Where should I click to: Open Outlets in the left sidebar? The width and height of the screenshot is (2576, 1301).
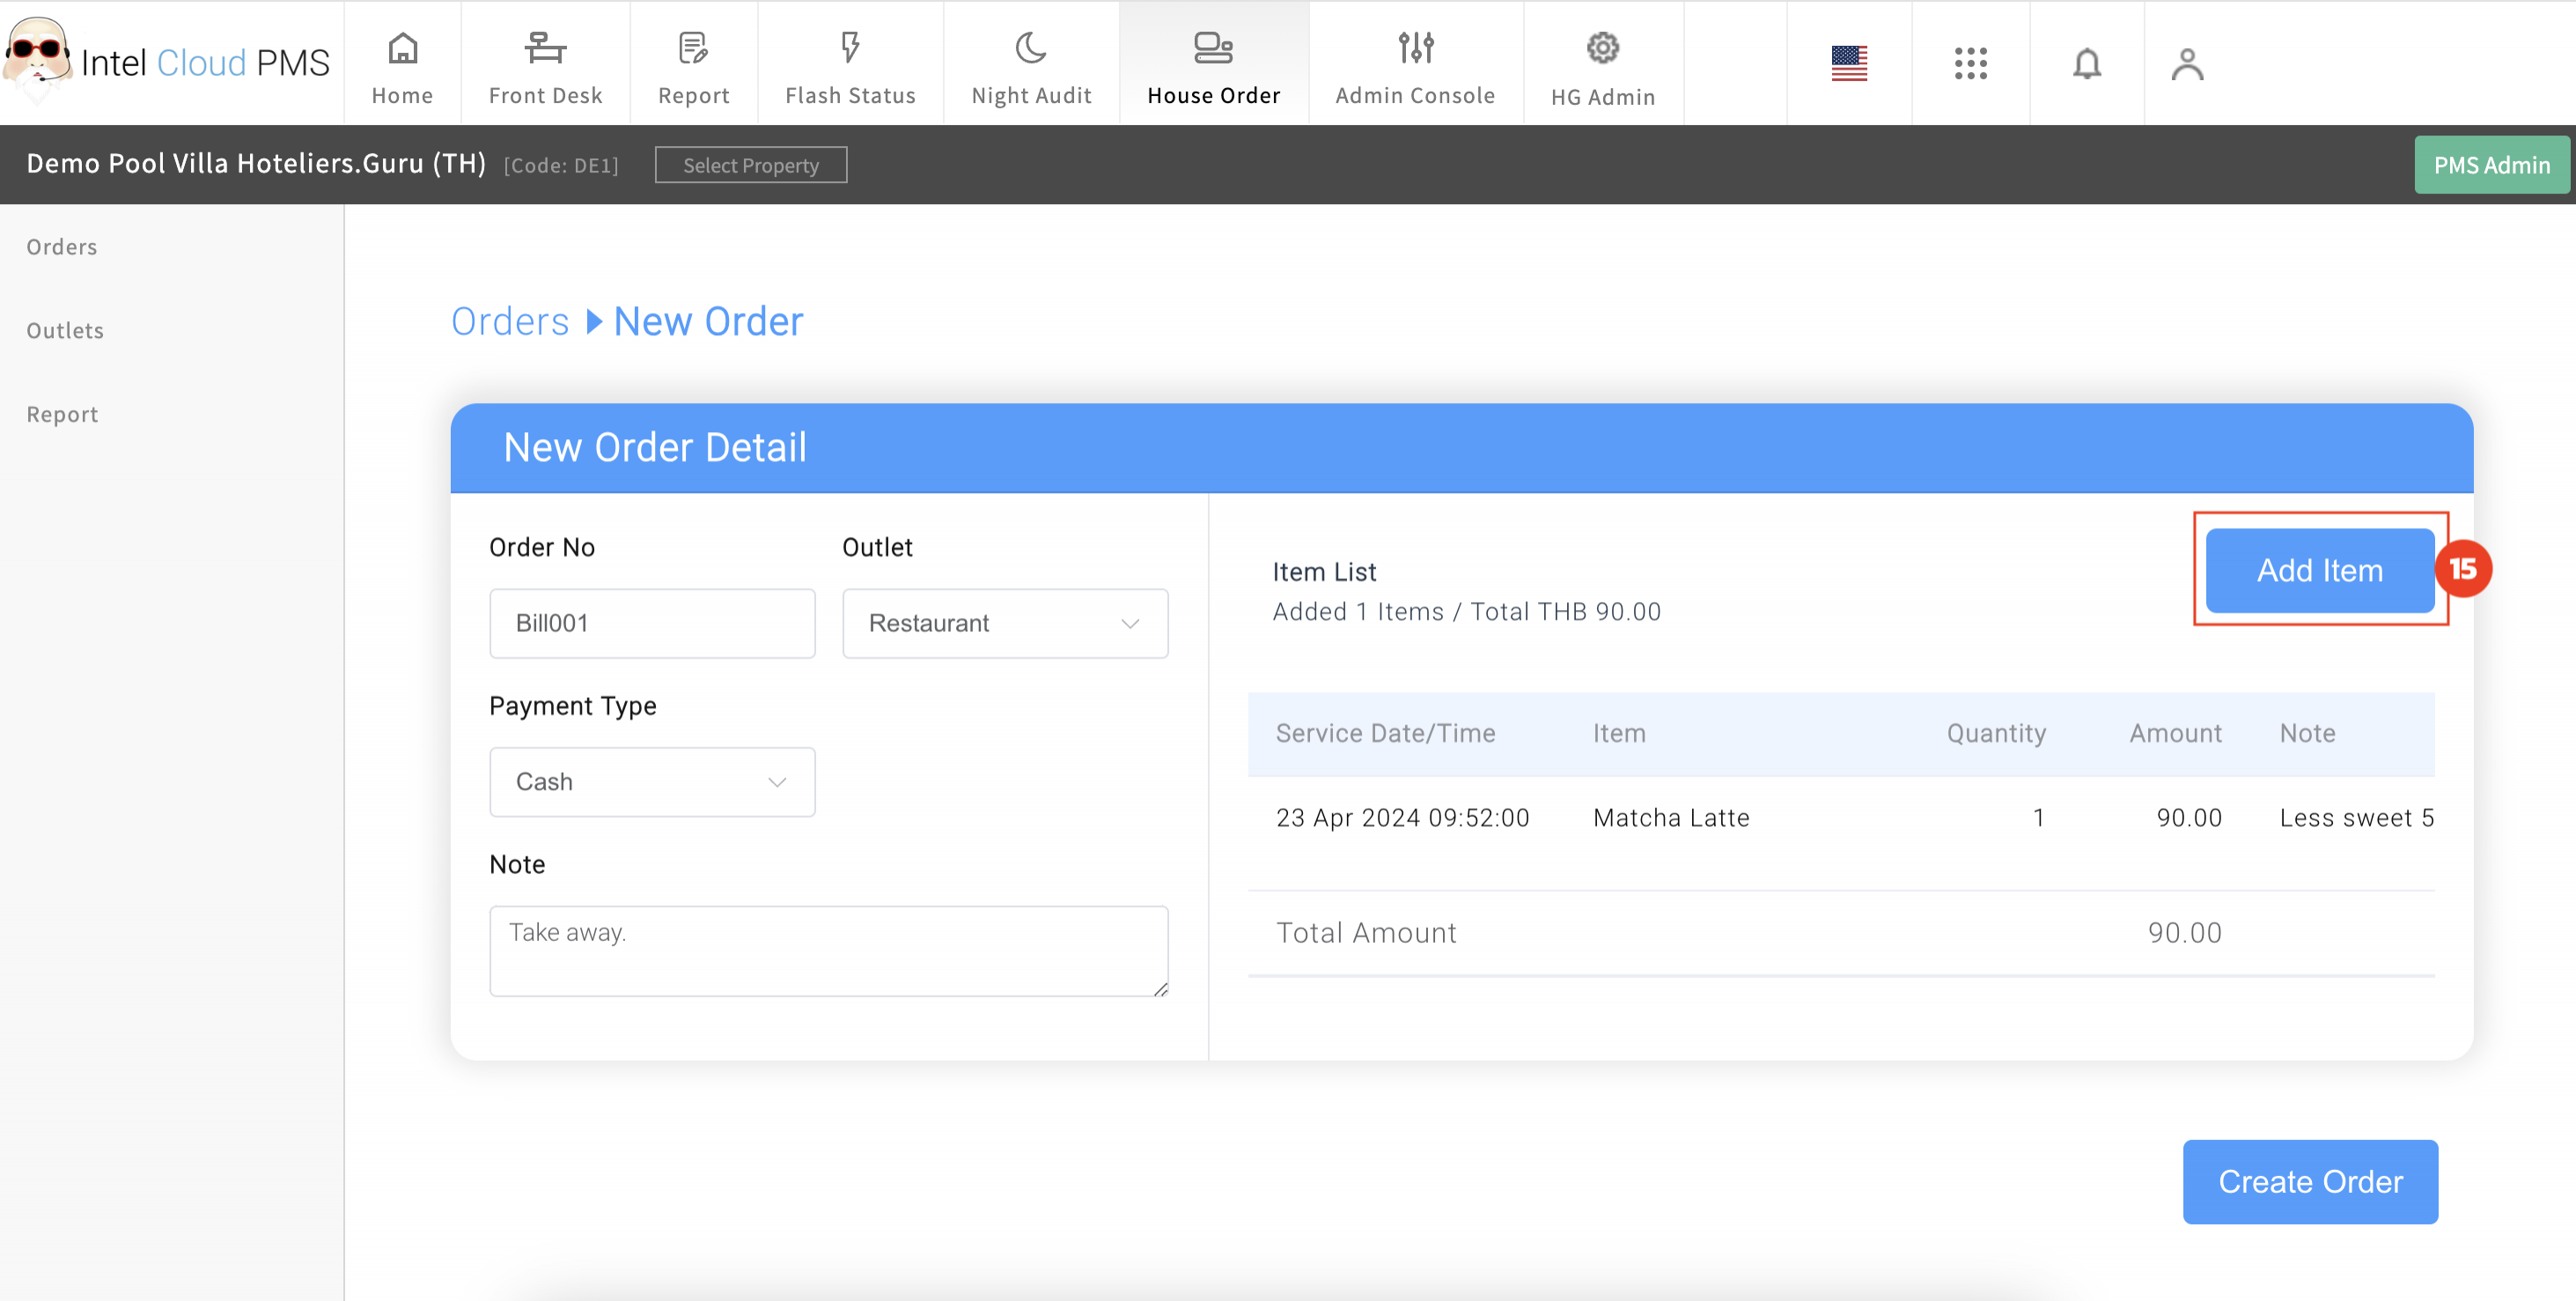point(65,331)
